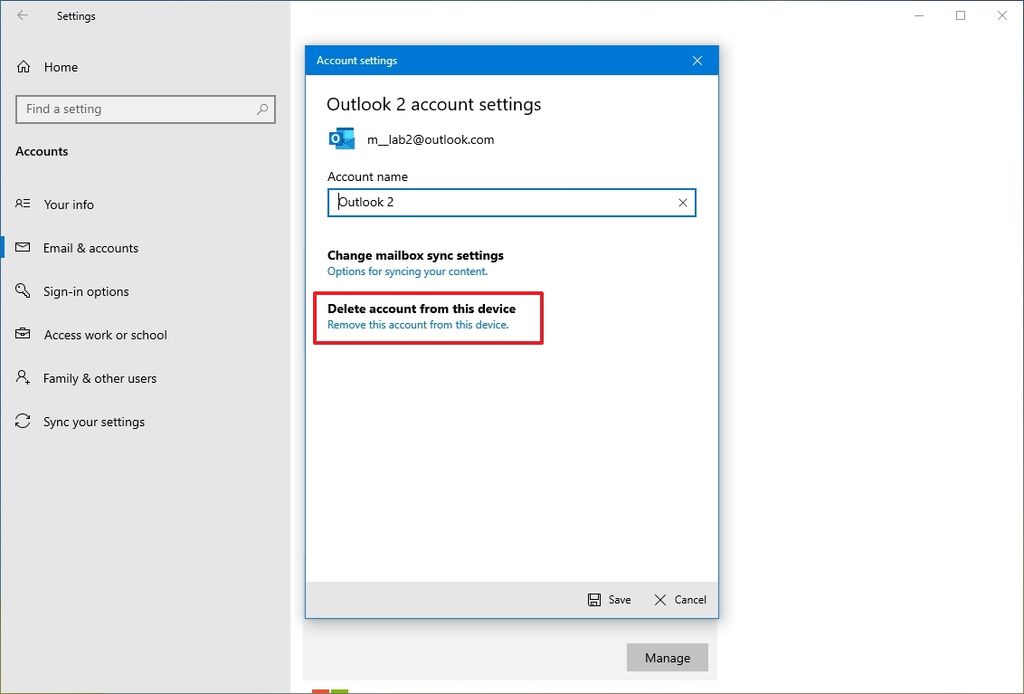Click the Outlook account icon

pyautogui.click(x=342, y=139)
